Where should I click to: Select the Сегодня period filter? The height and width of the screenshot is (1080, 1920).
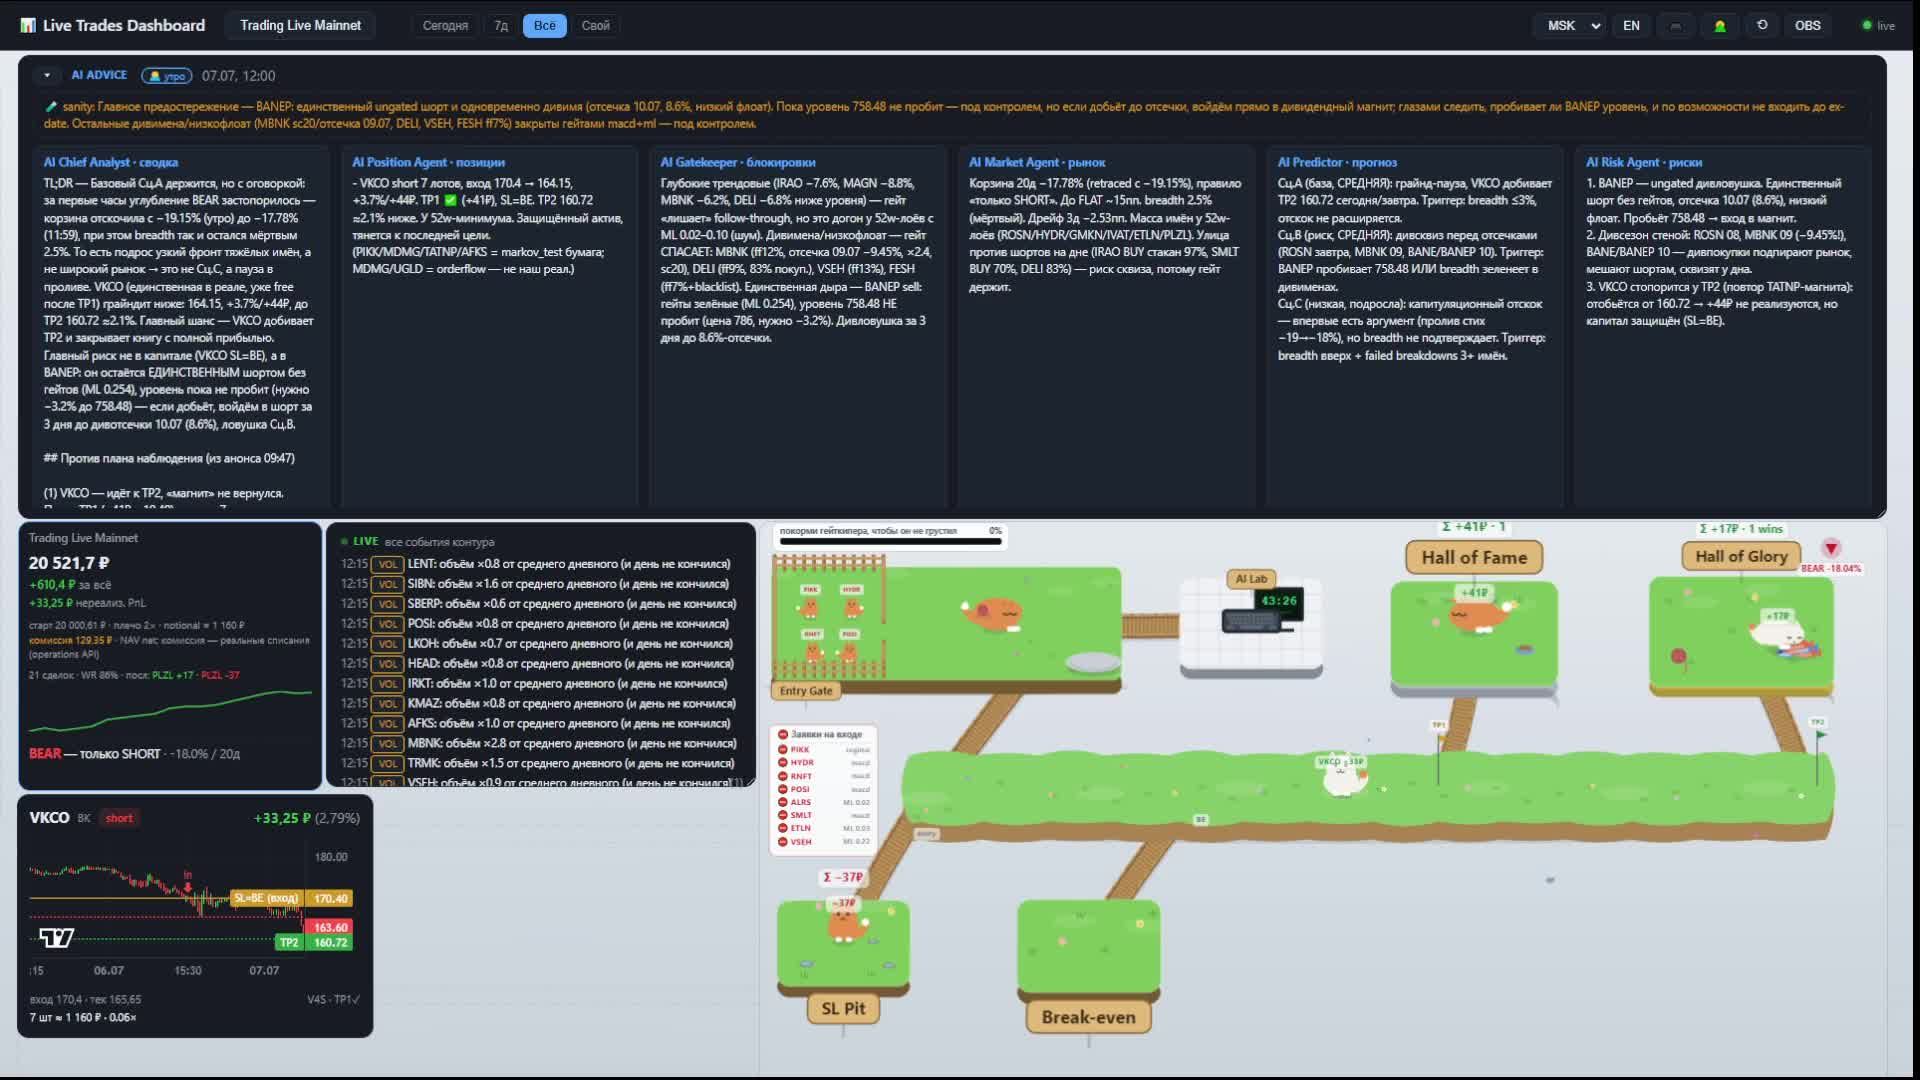click(445, 25)
